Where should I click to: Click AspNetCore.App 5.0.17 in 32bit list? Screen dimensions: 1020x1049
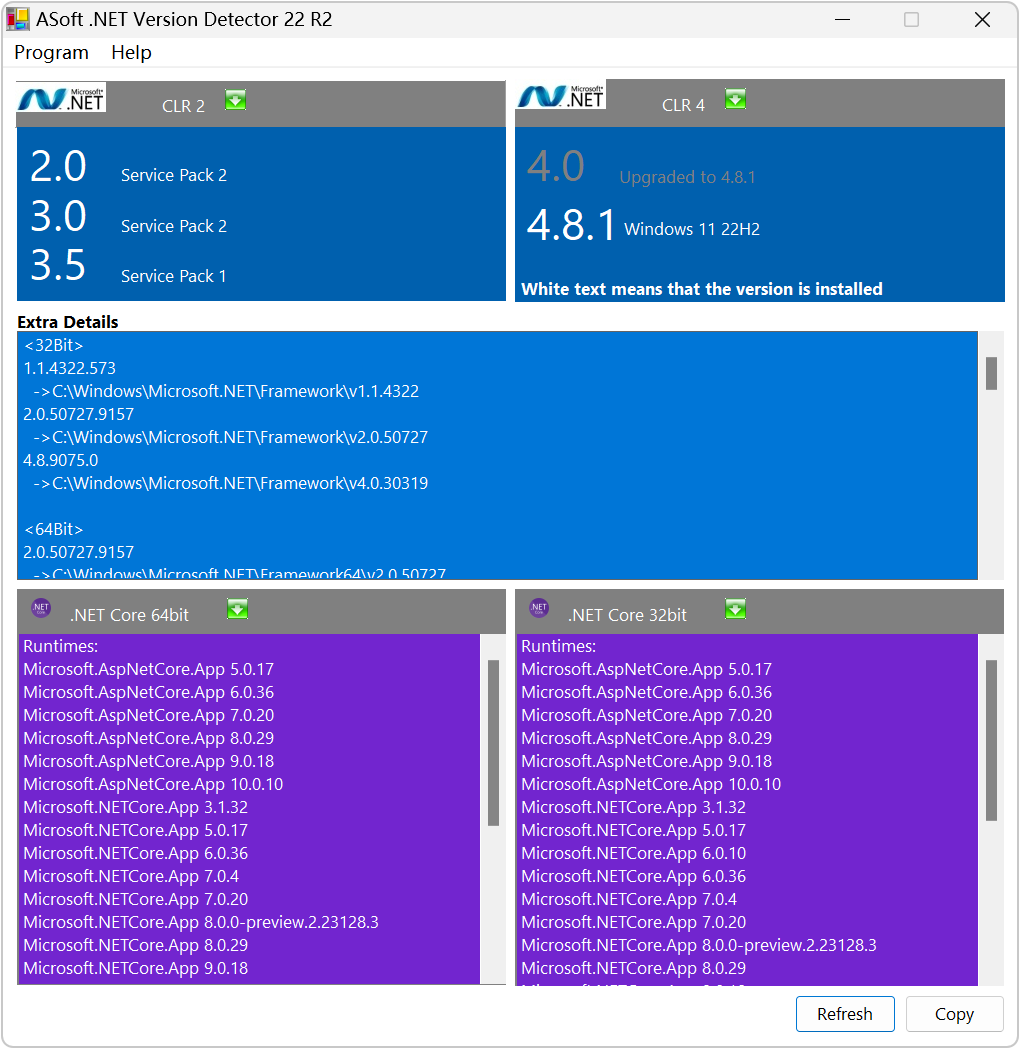coord(646,670)
